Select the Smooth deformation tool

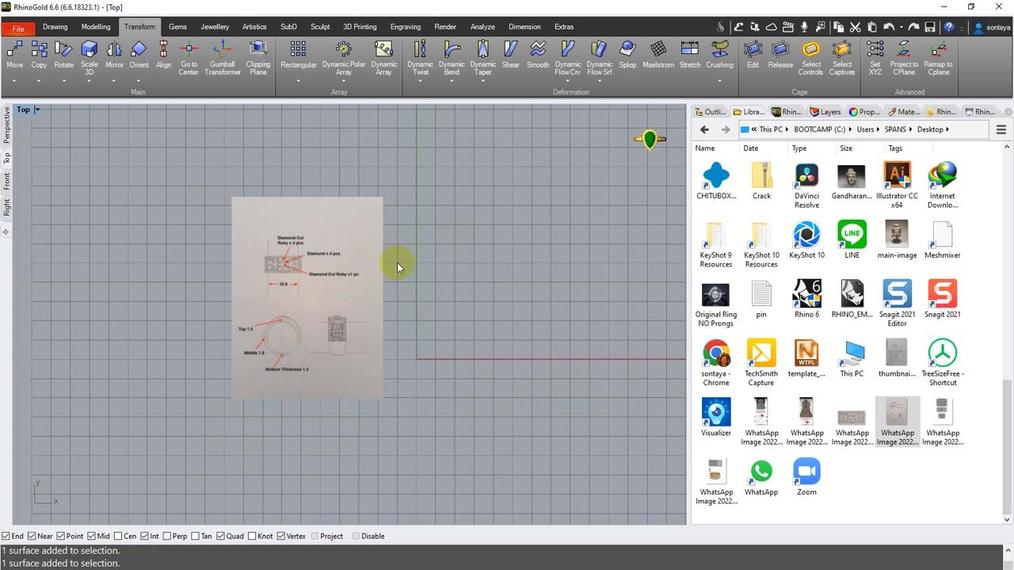click(537, 54)
